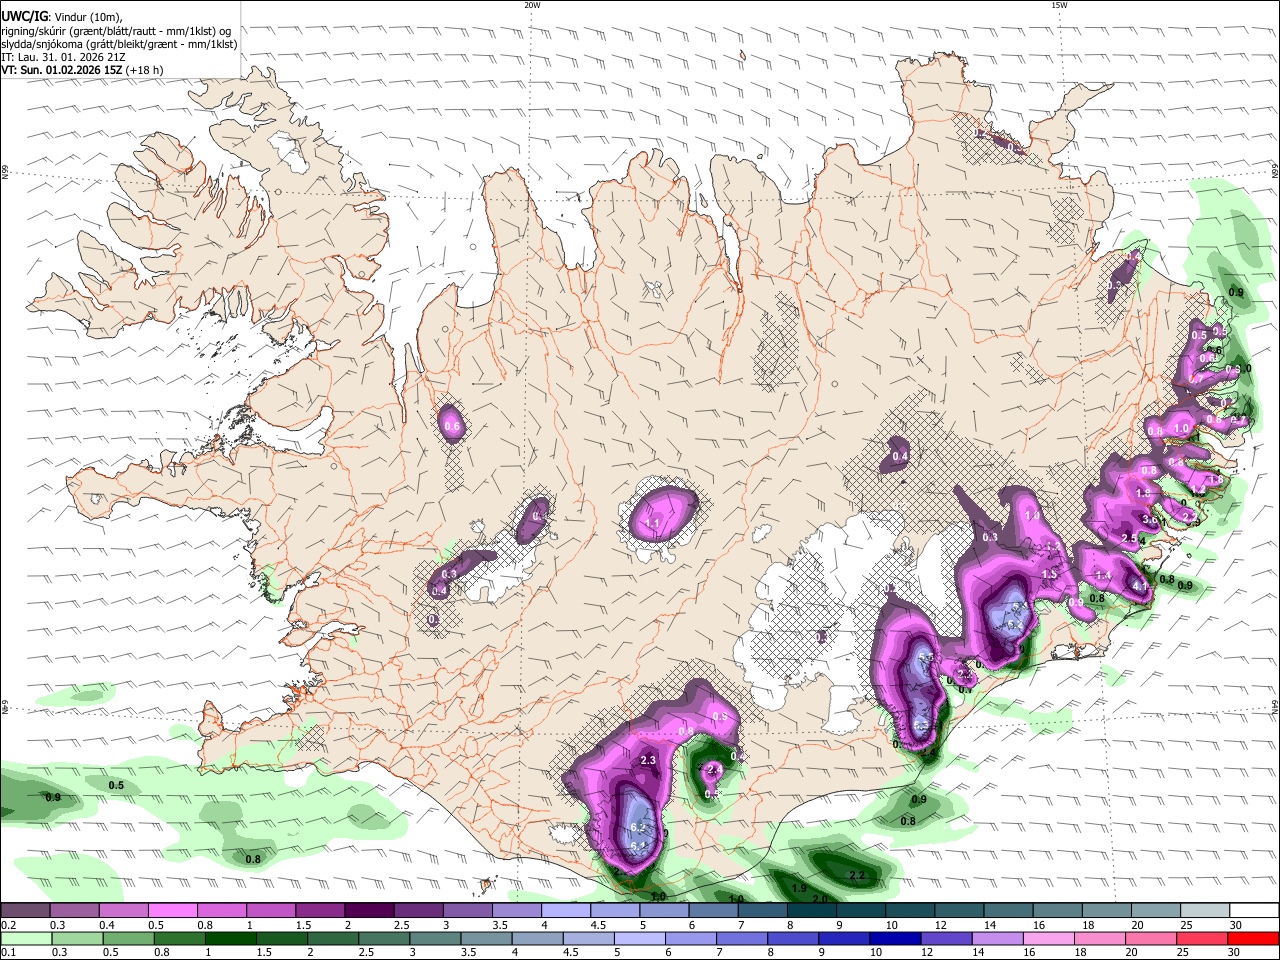
Task: Click the palest green lower swatch between 0.1 and 0.3
Action: coord(26,938)
